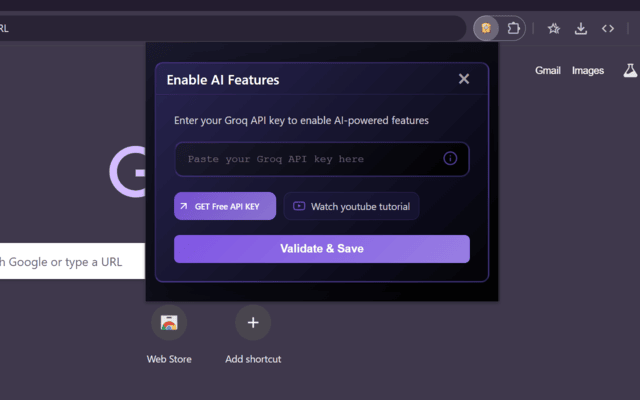Image resolution: width=640 pixels, height=400 pixels.
Task: Open the Labs flask icon
Action: [630, 71]
